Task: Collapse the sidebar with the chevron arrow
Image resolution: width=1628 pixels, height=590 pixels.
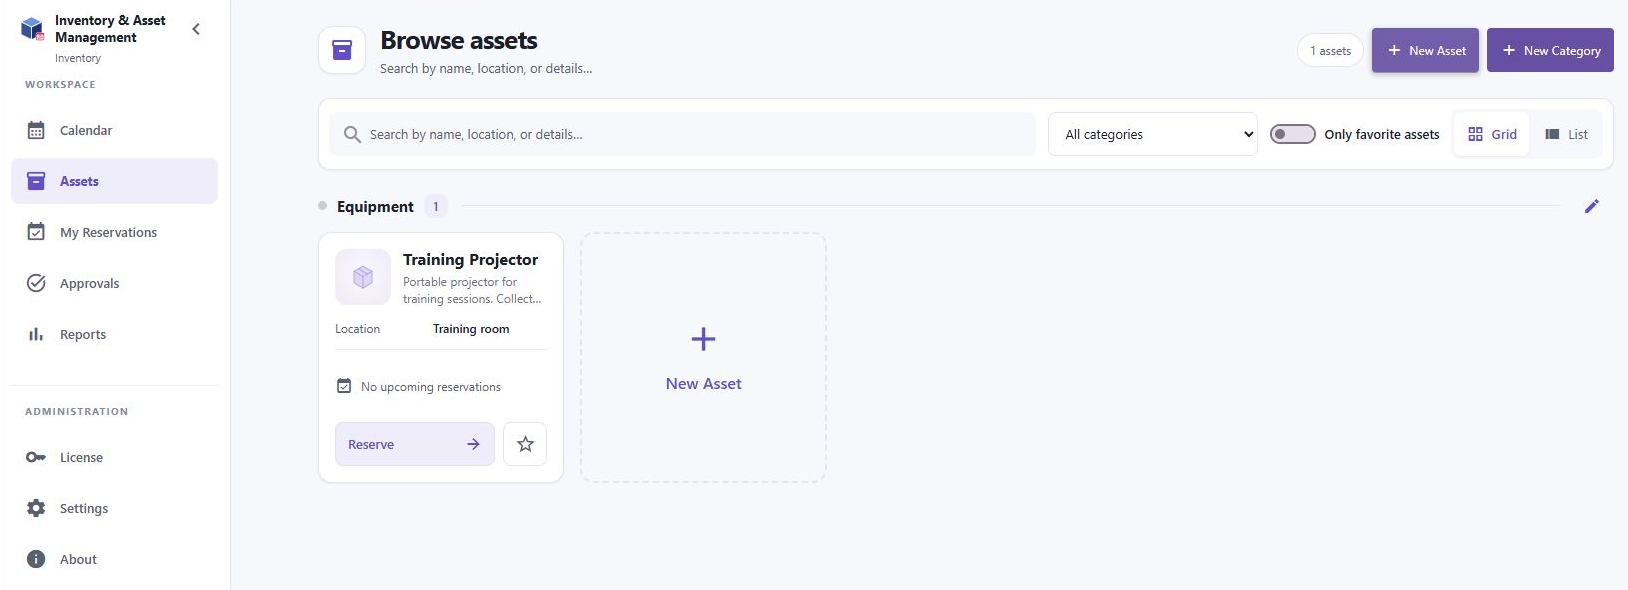Action: tap(196, 29)
